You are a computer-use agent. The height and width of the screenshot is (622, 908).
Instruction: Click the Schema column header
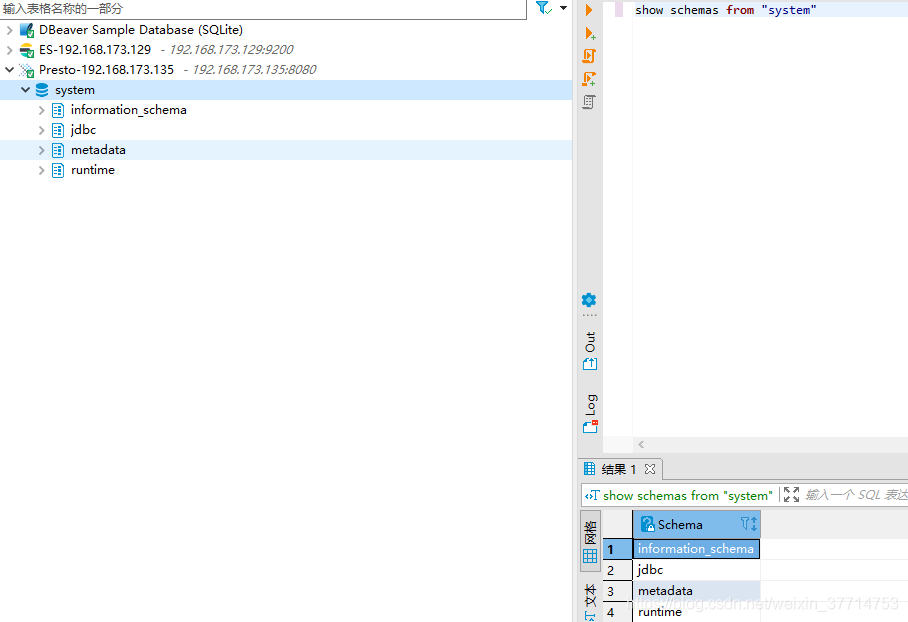coord(697,525)
